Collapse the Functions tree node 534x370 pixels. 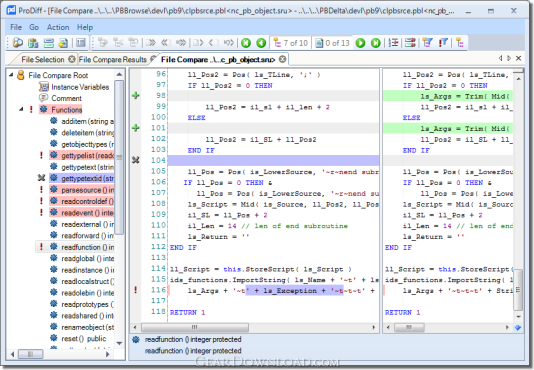point(21,109)
